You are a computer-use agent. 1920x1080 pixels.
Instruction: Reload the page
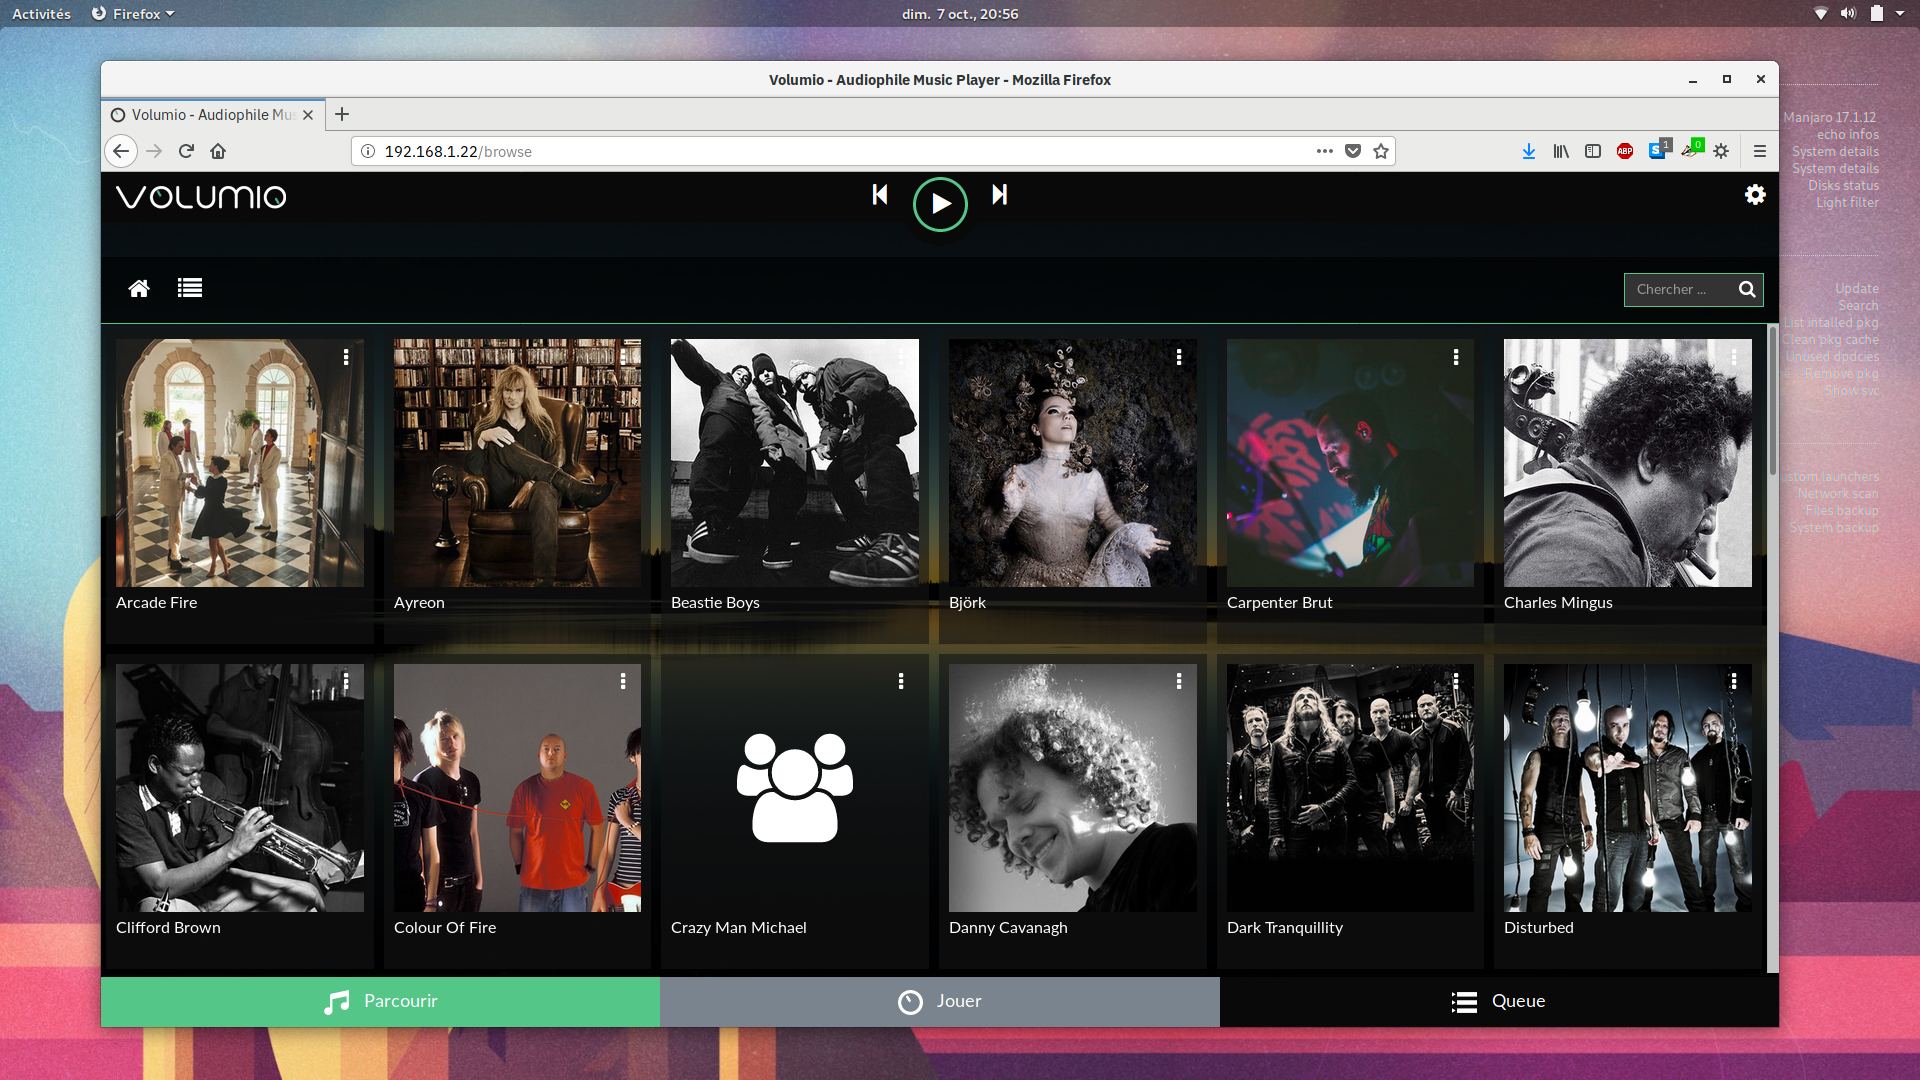(186, 151)
